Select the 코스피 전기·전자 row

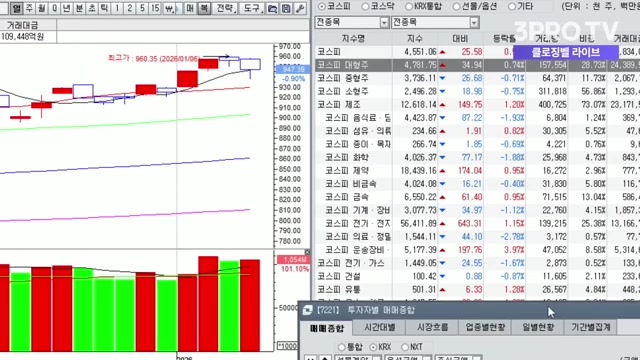[477, 223]
